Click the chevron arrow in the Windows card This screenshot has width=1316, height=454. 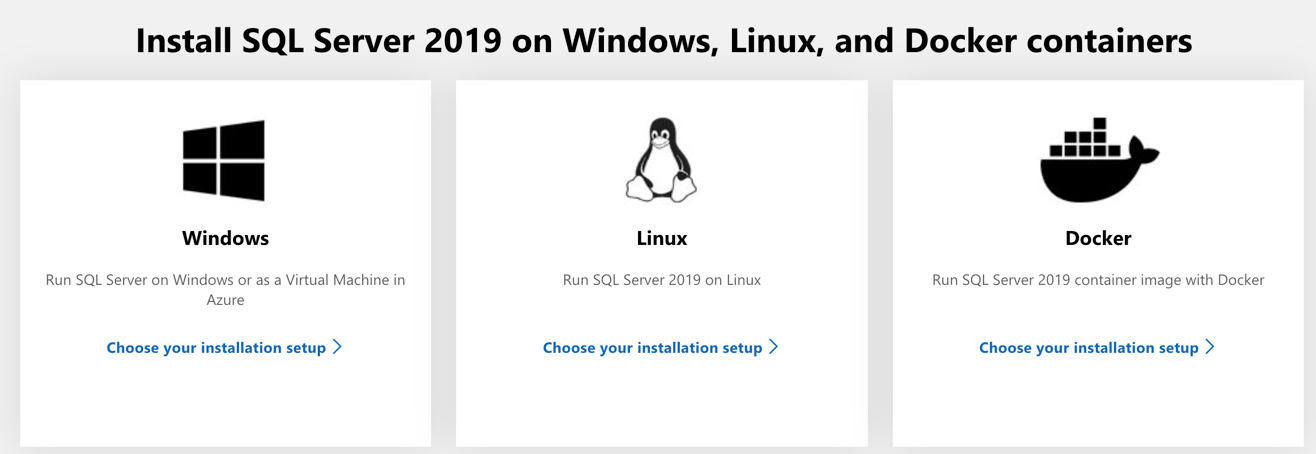coord(338,347)
